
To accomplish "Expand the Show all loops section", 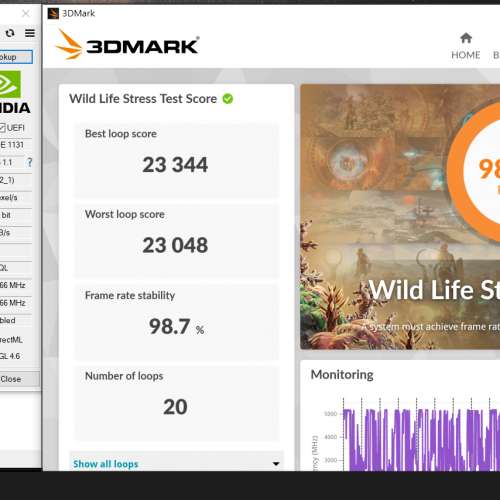I will (x=176, y=463).
